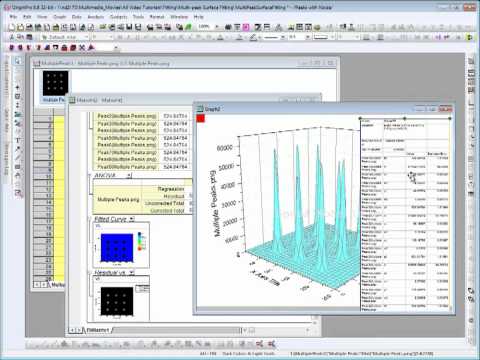Expand the Residual section dropdown
The width and height of the screenshot is (480, 360).
click(132, 272)
